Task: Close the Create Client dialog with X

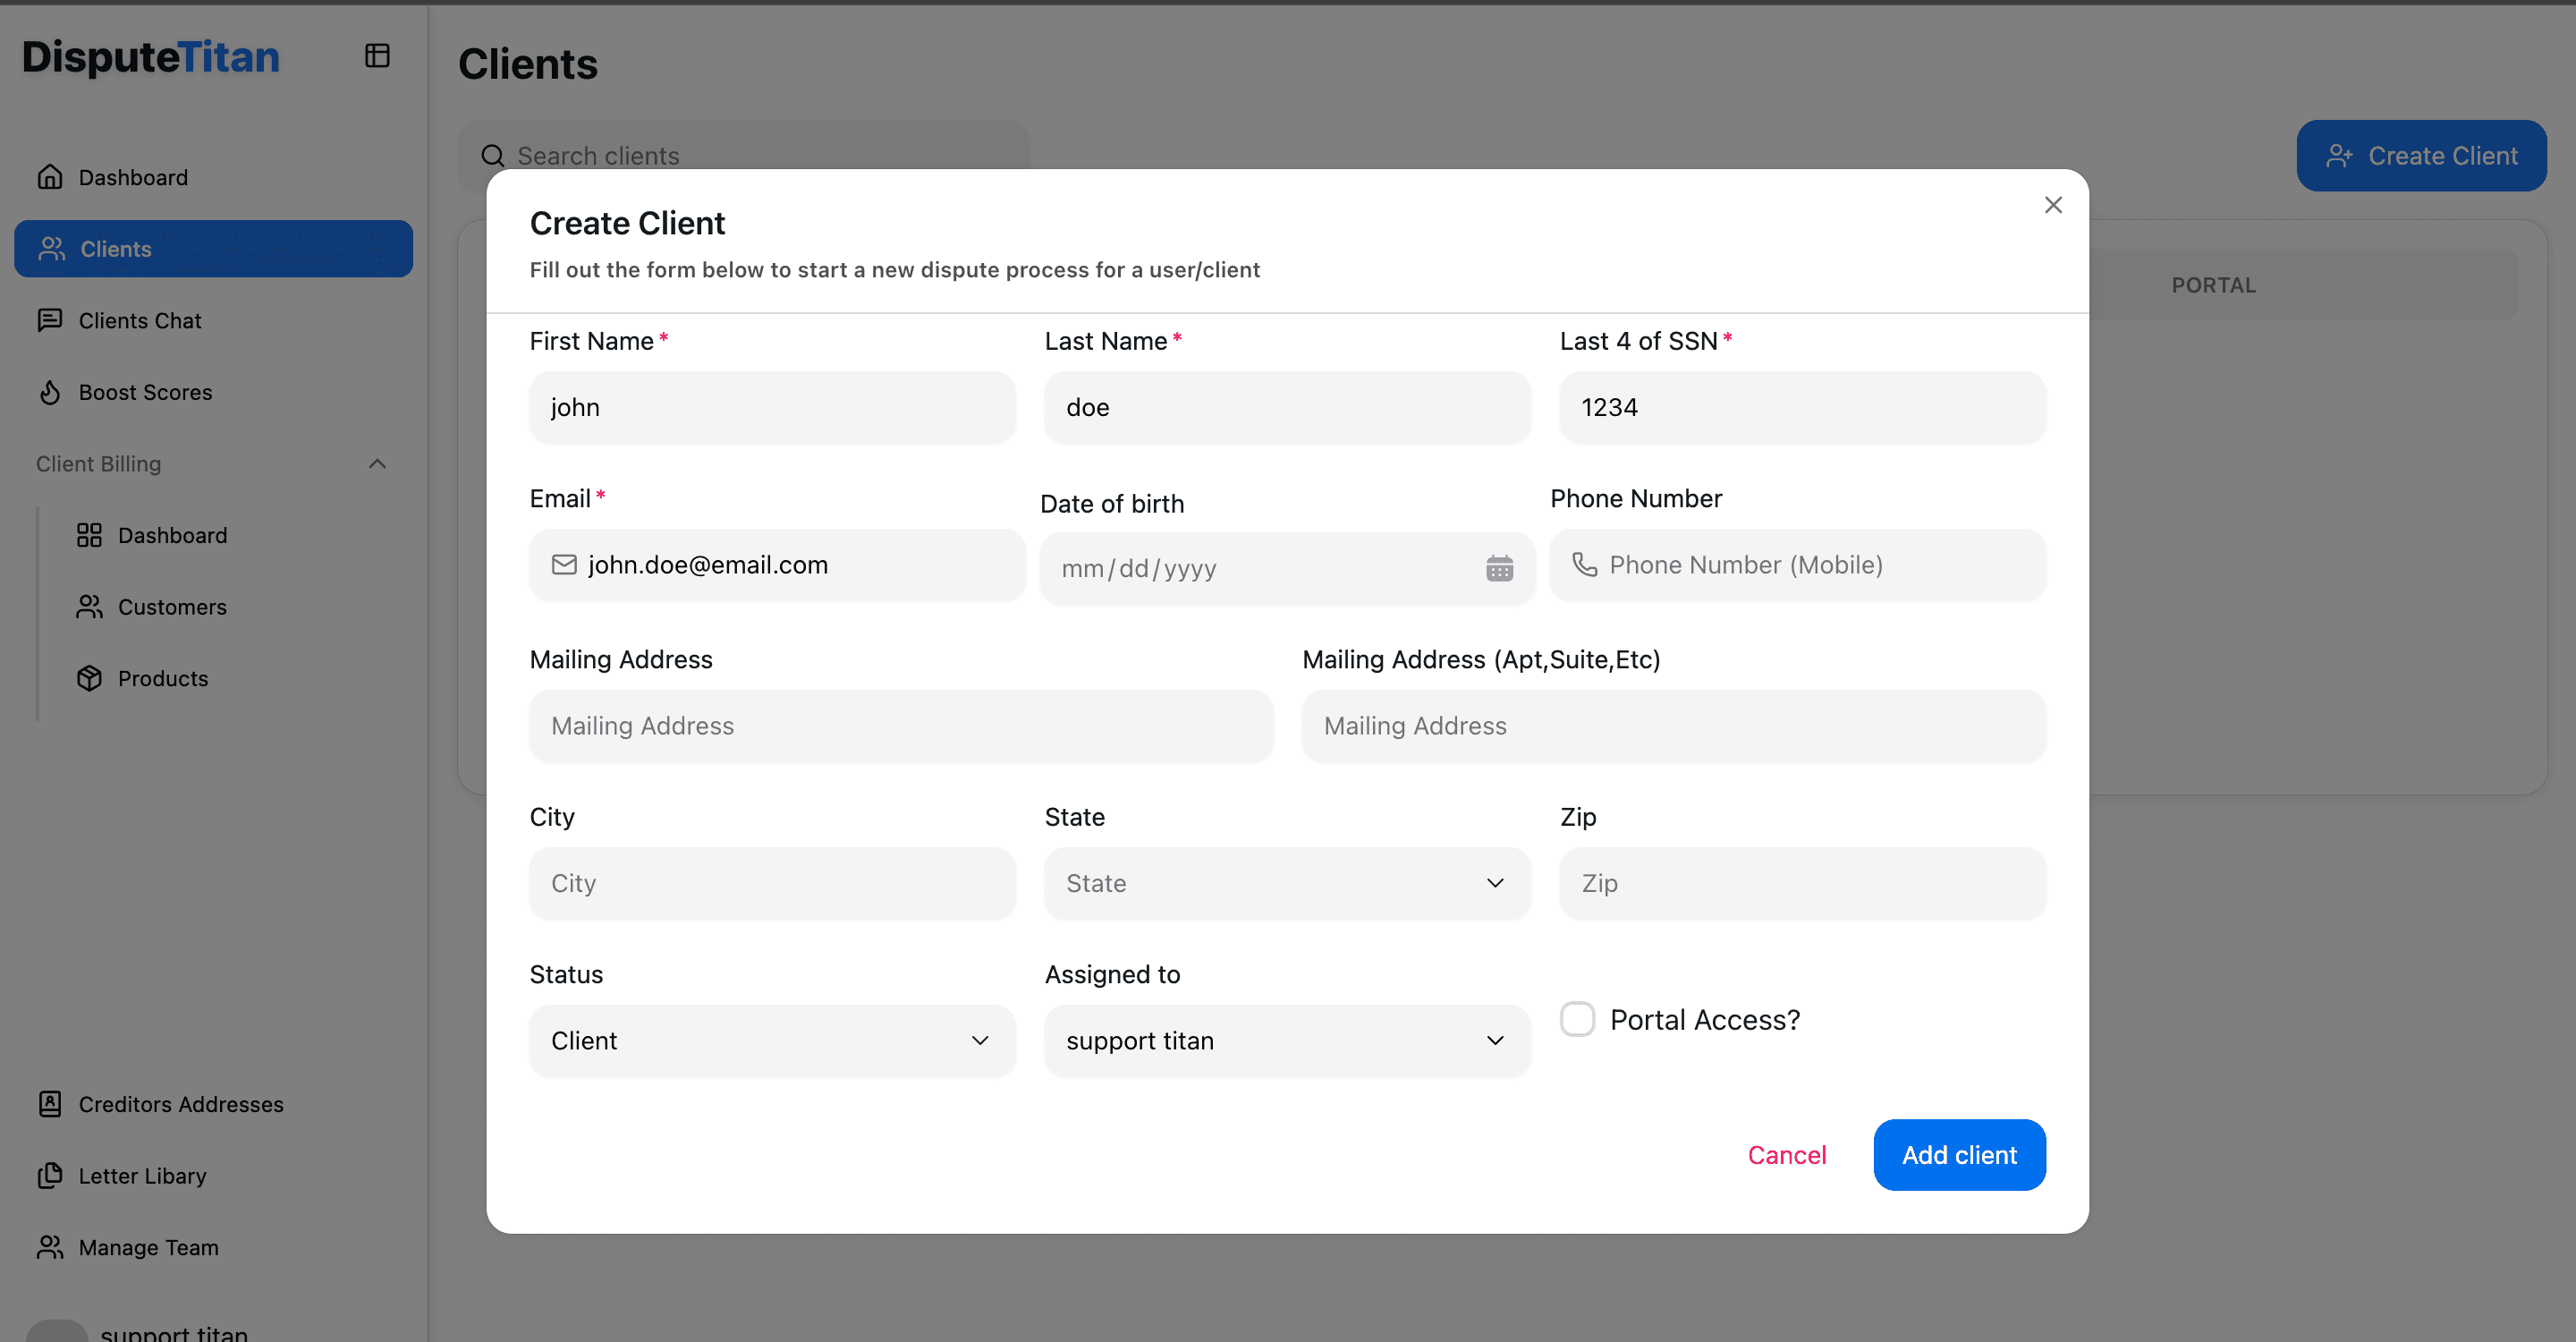Action: pyautogui.click(x=2053, y=205)
